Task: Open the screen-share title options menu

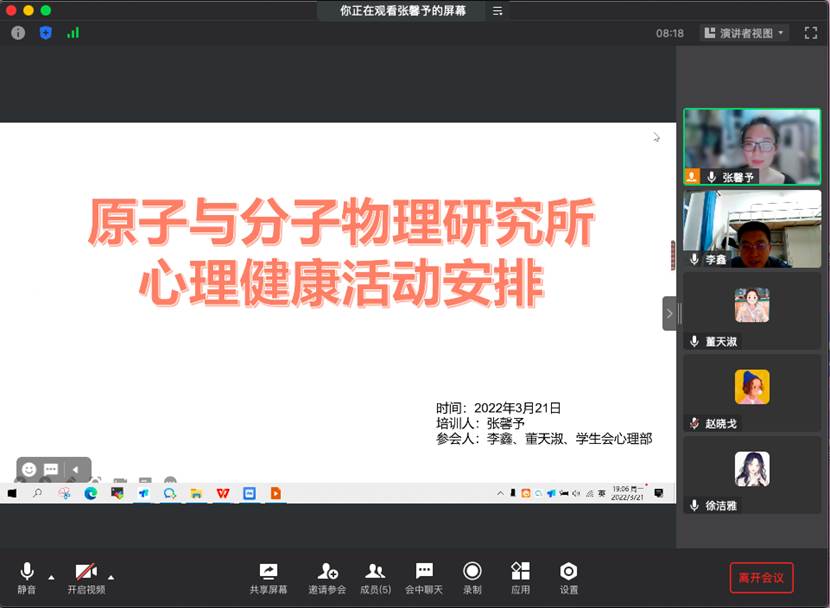Action: (x=497, y=11)
